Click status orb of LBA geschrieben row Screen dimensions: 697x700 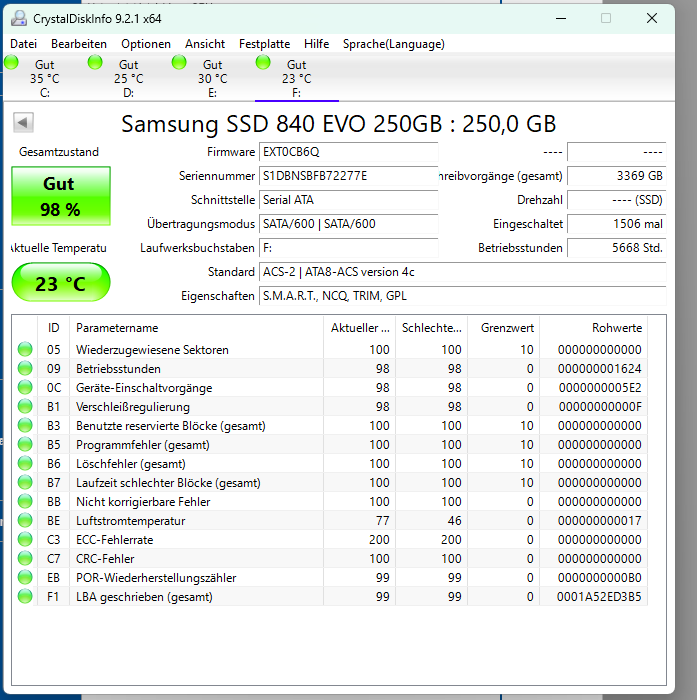(25, 596)
